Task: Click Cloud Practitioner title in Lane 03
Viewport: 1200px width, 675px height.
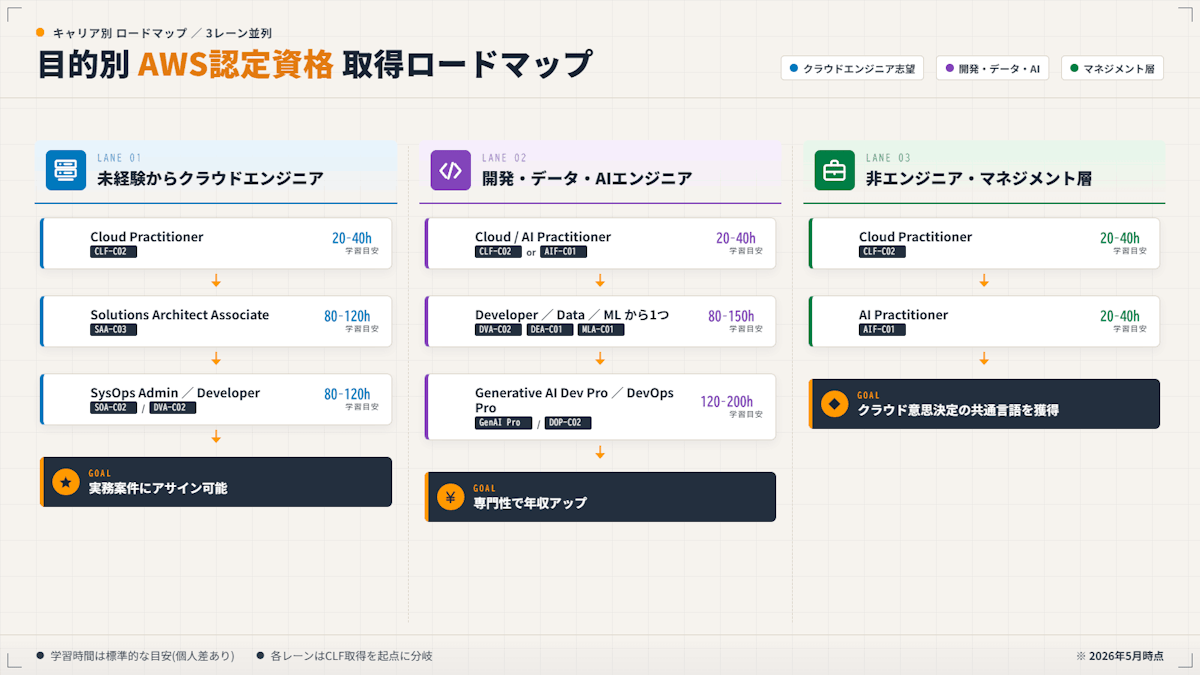Action: pyautogui.click(x=915, y=237)
